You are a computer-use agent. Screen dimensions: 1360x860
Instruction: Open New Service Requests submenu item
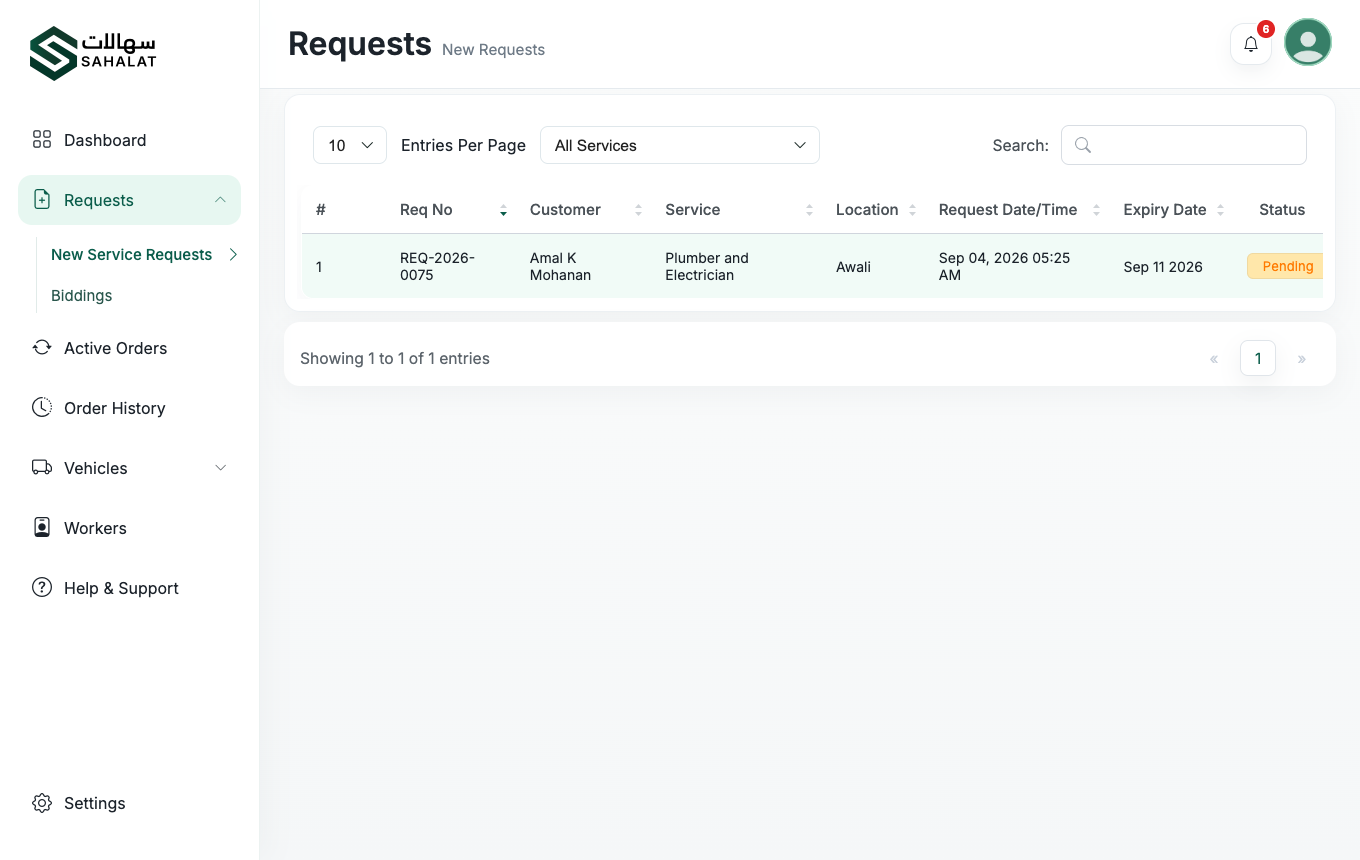coord(132,254)
